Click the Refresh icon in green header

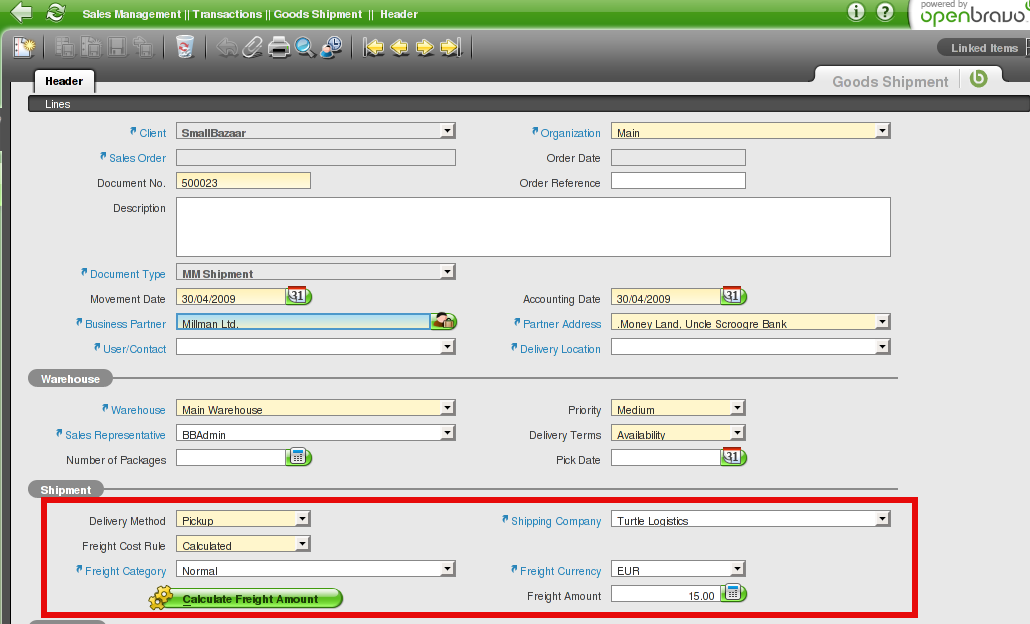[x=55, y=13]
